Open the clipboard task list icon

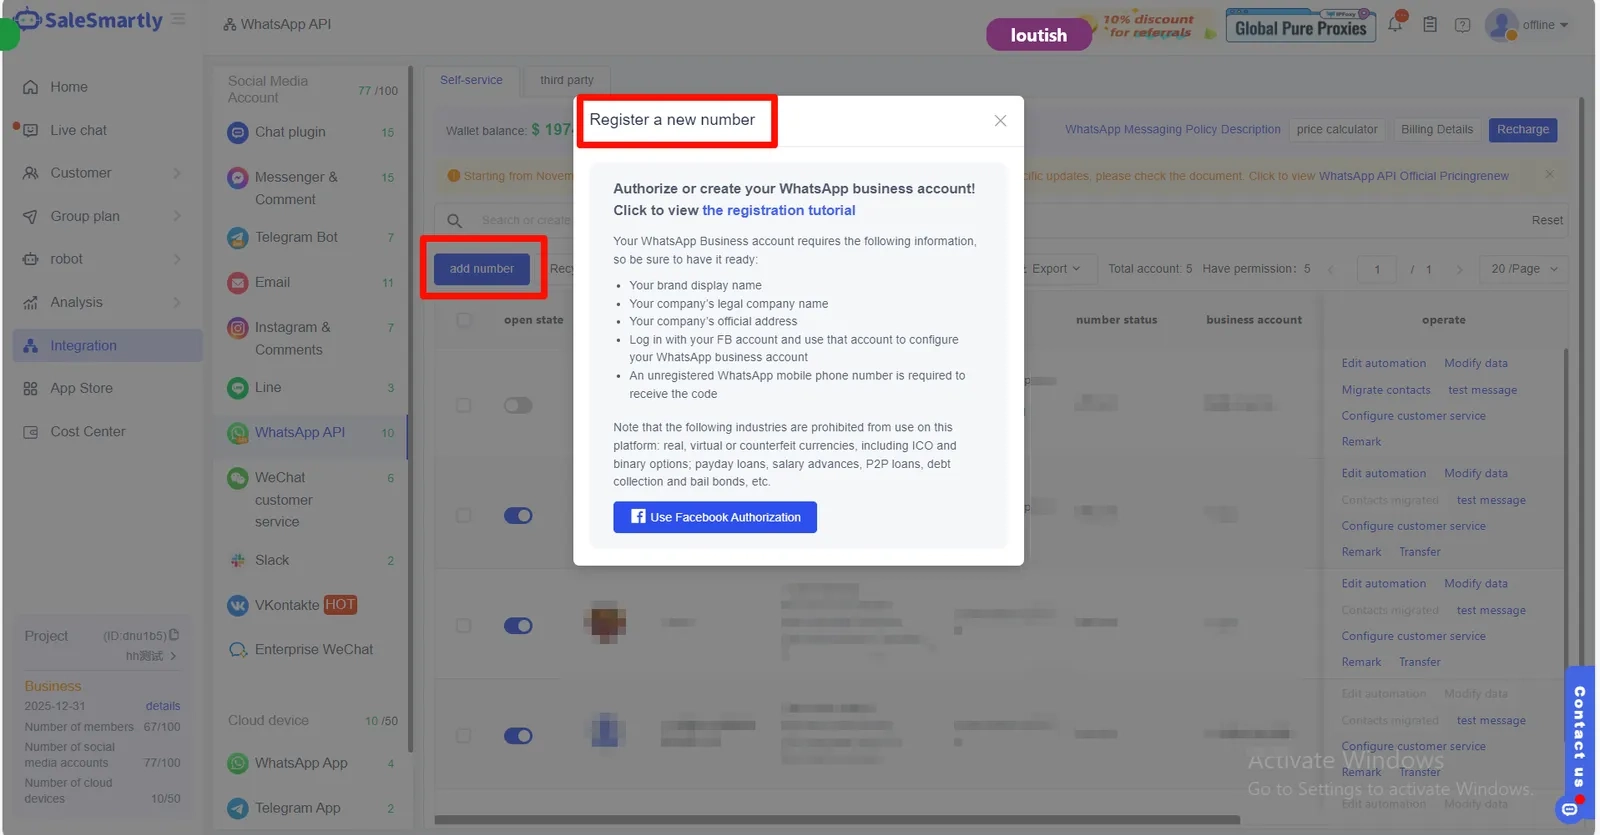click(1430, 25)
